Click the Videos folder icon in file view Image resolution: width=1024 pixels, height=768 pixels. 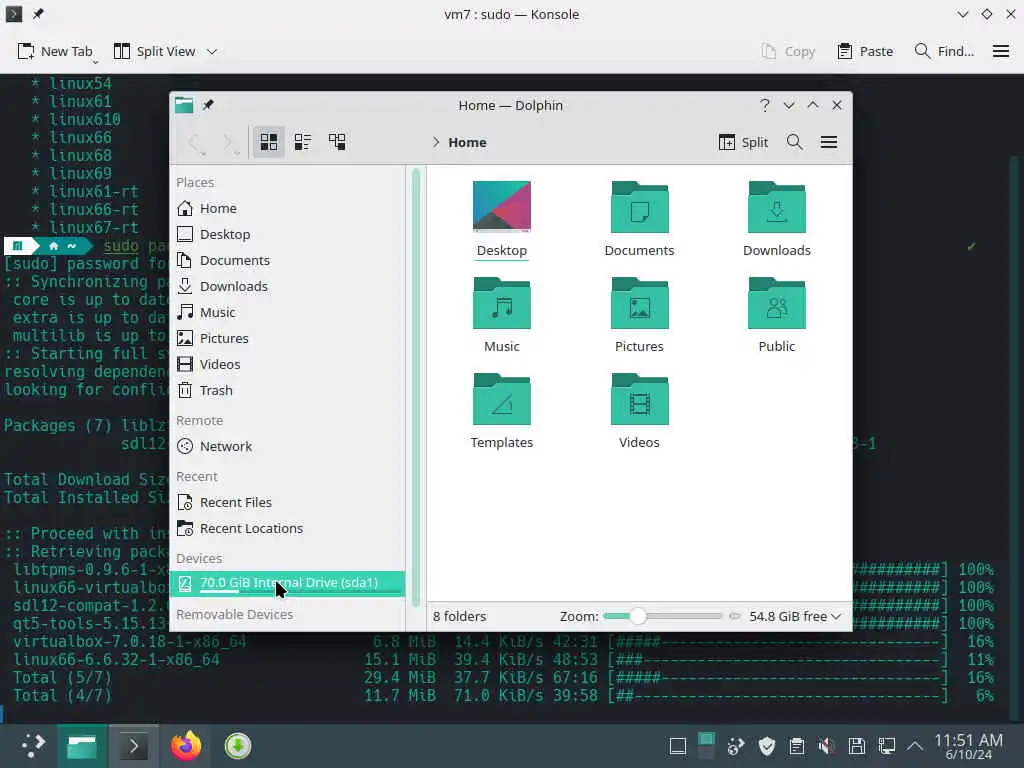pyautogui.click(x=639, y=398)
